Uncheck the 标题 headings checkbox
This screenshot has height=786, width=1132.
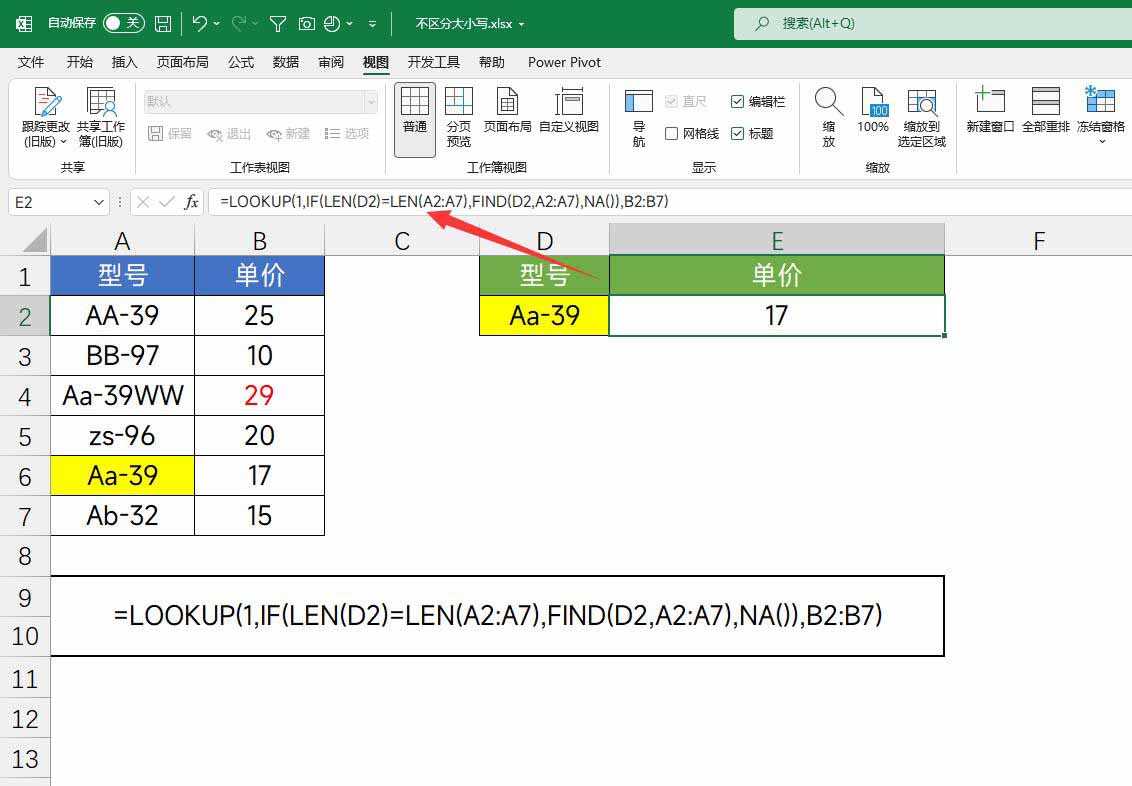click(738, 134)
